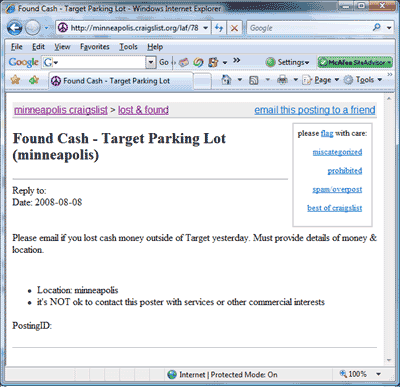
Task: Follow the minneapolis craigslist link
Action: click(61, 110)
